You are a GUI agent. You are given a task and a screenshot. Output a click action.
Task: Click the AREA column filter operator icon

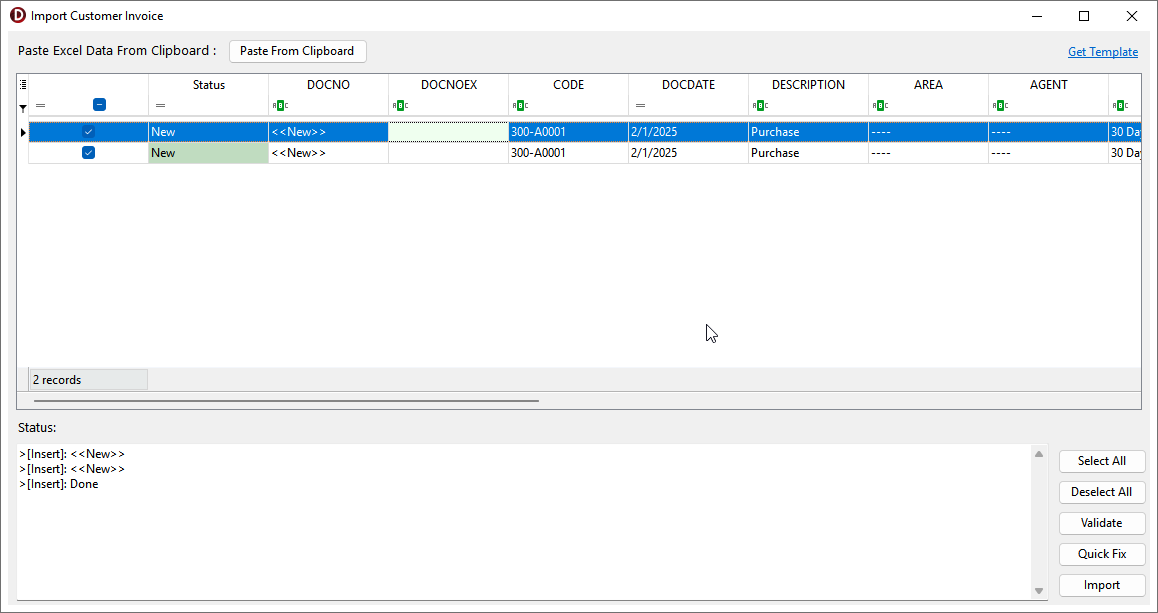click(880, 106)
